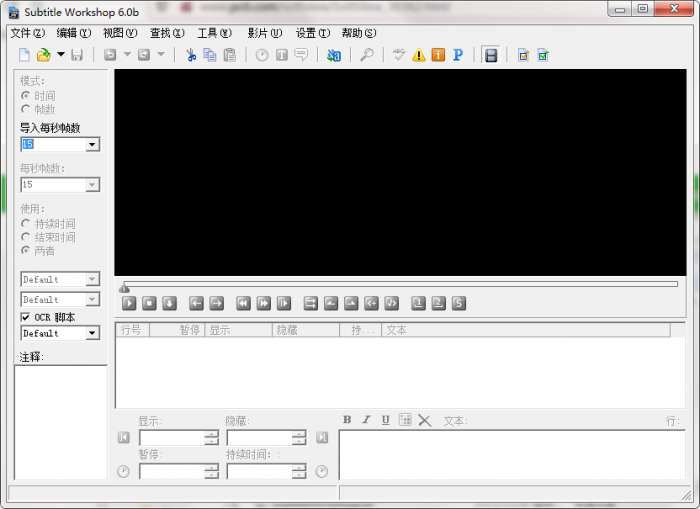700x509 pixels.
Task: Click the numbered 2 marker button
Action: 438,304
